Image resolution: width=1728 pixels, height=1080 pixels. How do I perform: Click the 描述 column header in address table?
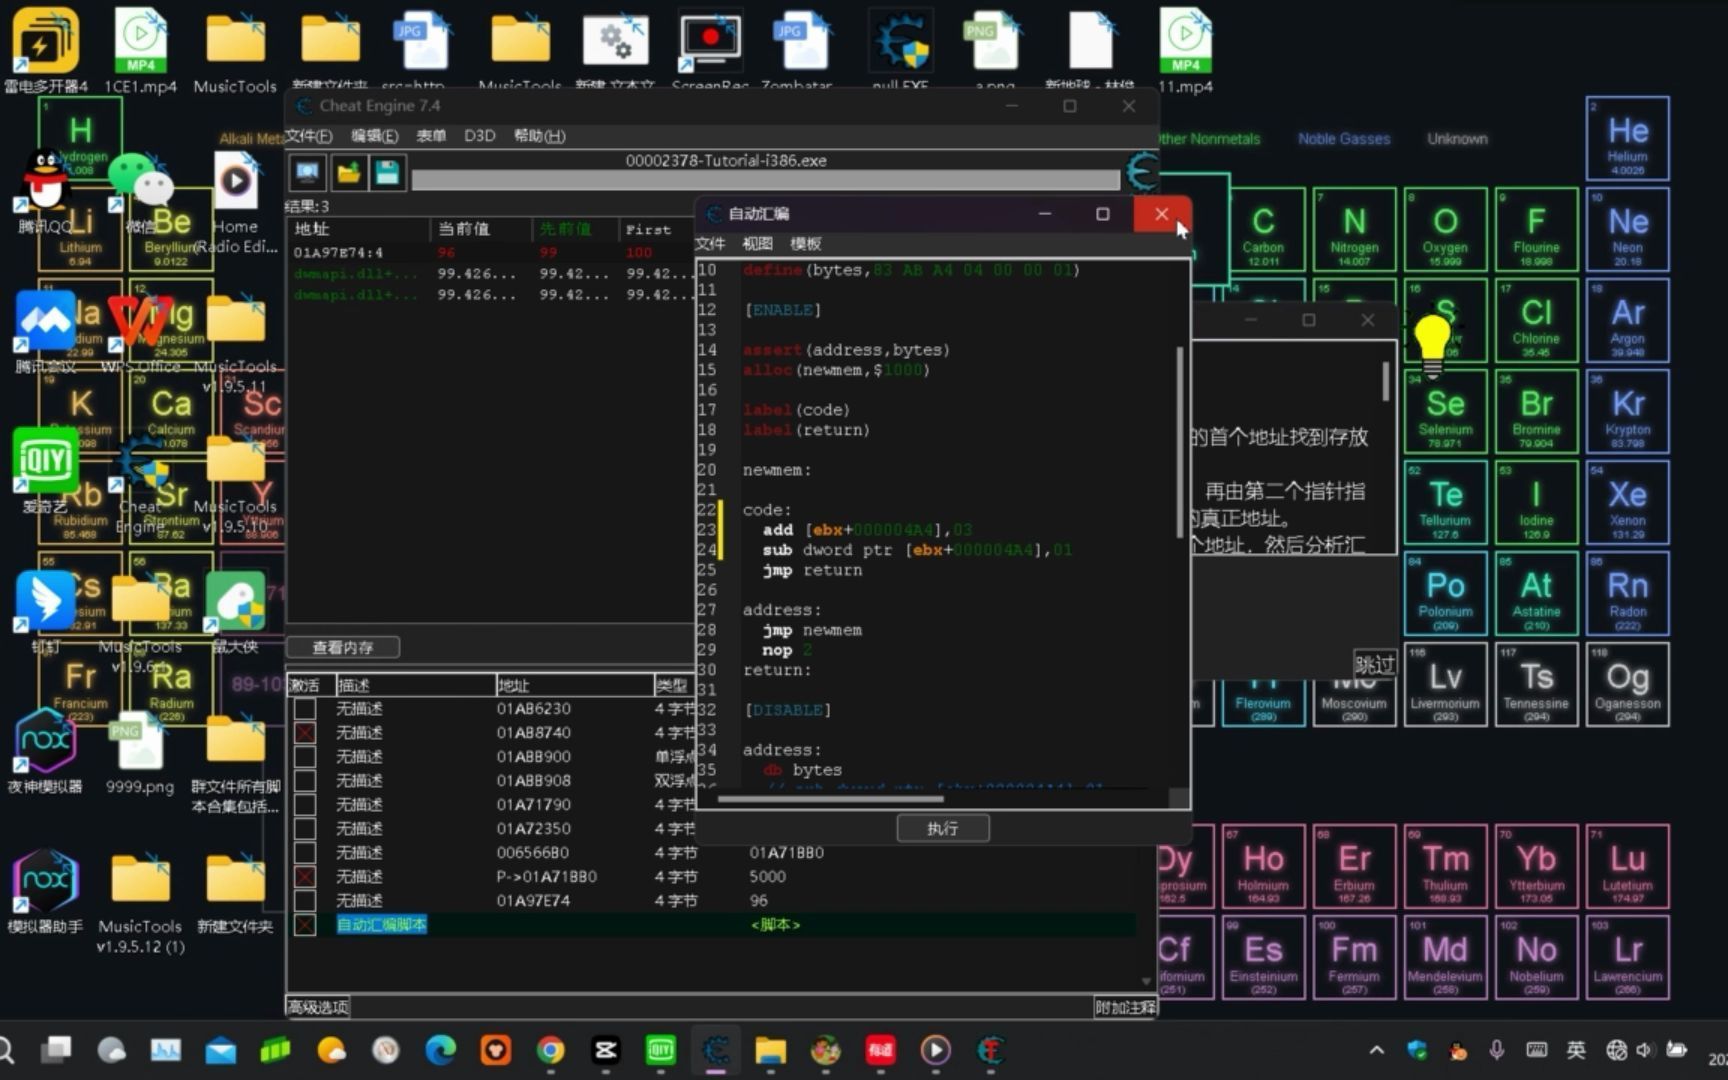tap(415, 685)
